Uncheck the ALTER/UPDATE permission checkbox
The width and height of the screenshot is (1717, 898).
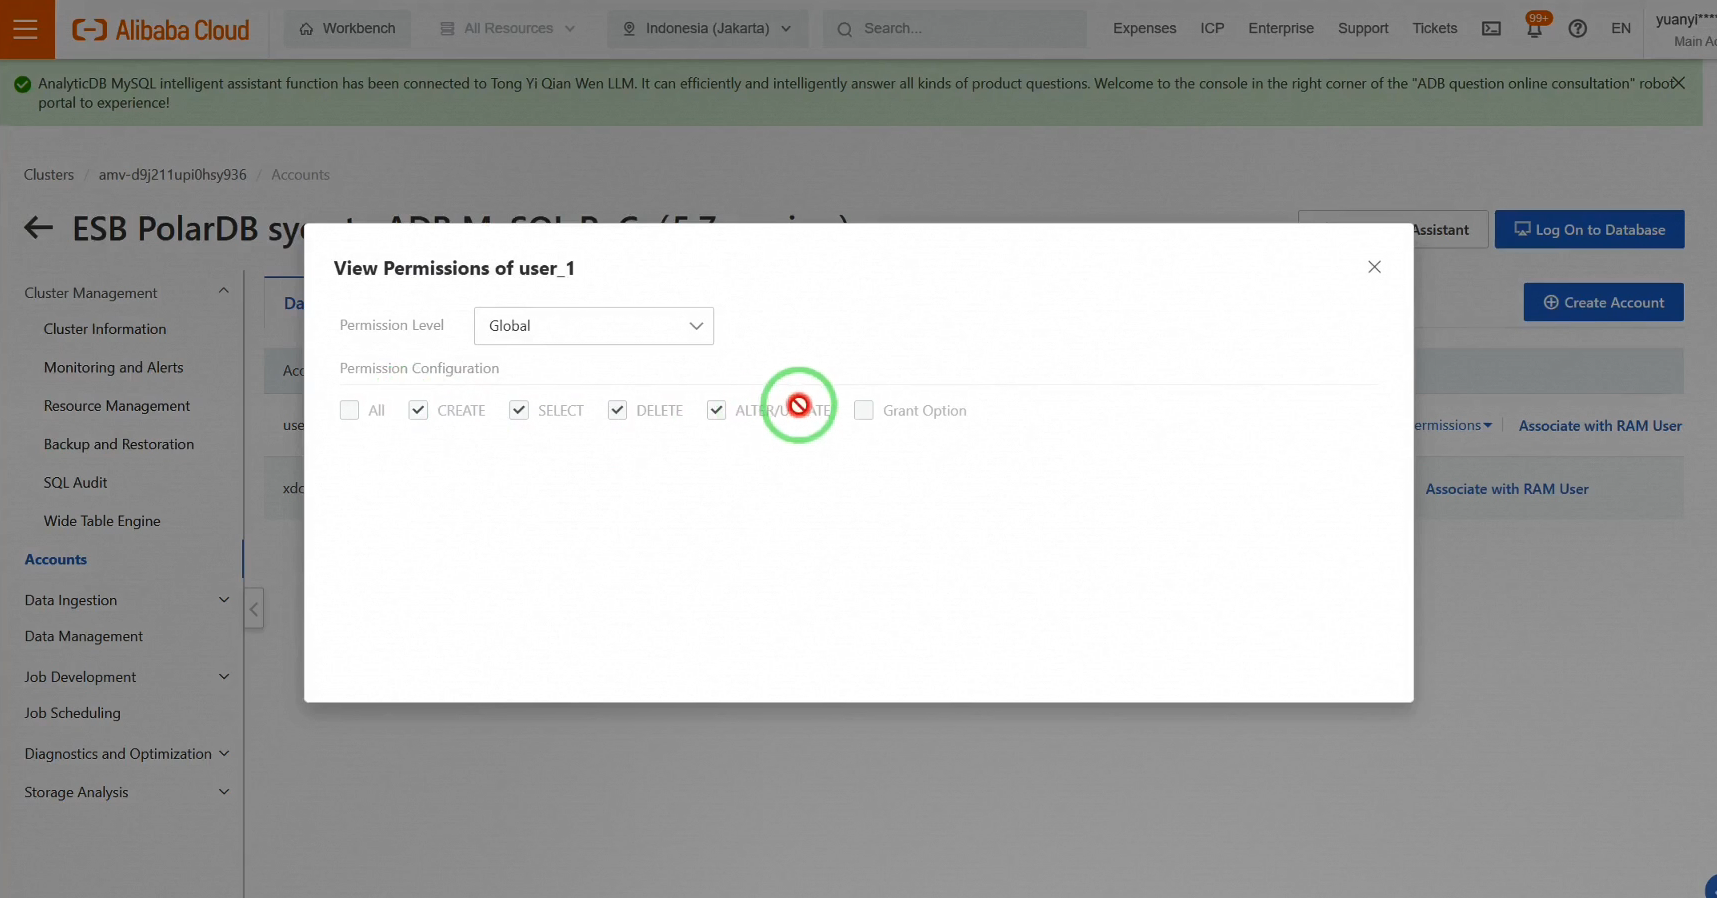tap(716, 410)
